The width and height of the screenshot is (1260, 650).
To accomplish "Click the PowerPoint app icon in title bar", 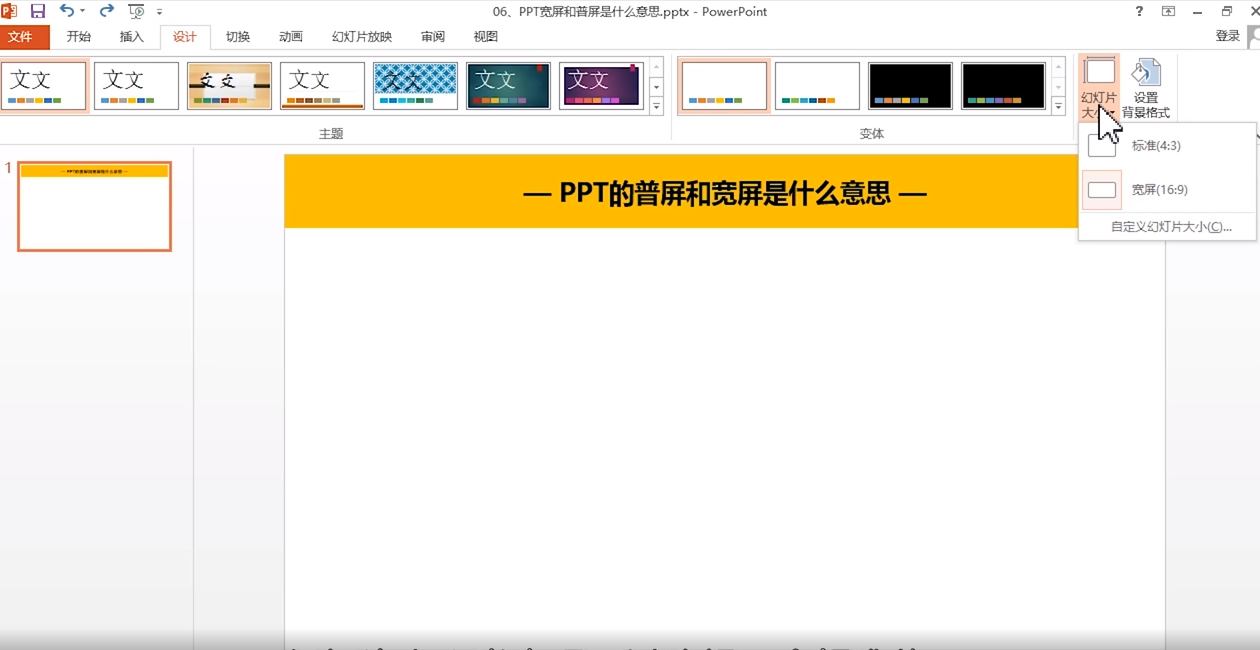I will point(9,11).
